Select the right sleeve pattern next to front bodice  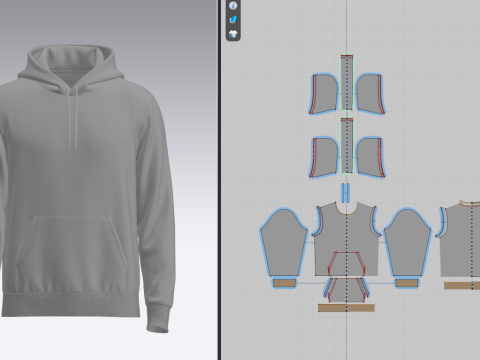tap(408, 243)
